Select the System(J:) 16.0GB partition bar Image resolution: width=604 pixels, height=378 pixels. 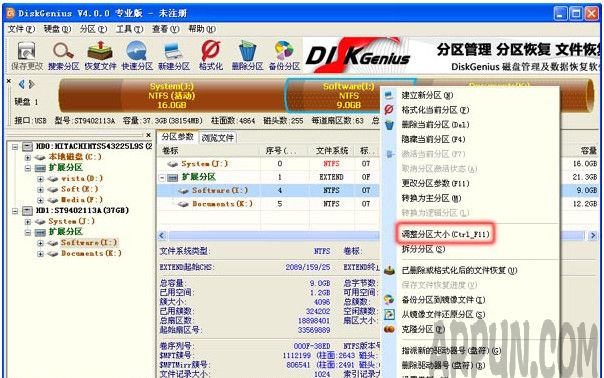click(171, 96)
